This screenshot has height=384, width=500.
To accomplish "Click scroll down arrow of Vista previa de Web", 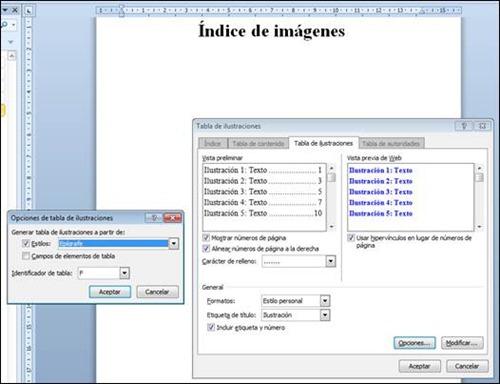I will click(479, 227).
